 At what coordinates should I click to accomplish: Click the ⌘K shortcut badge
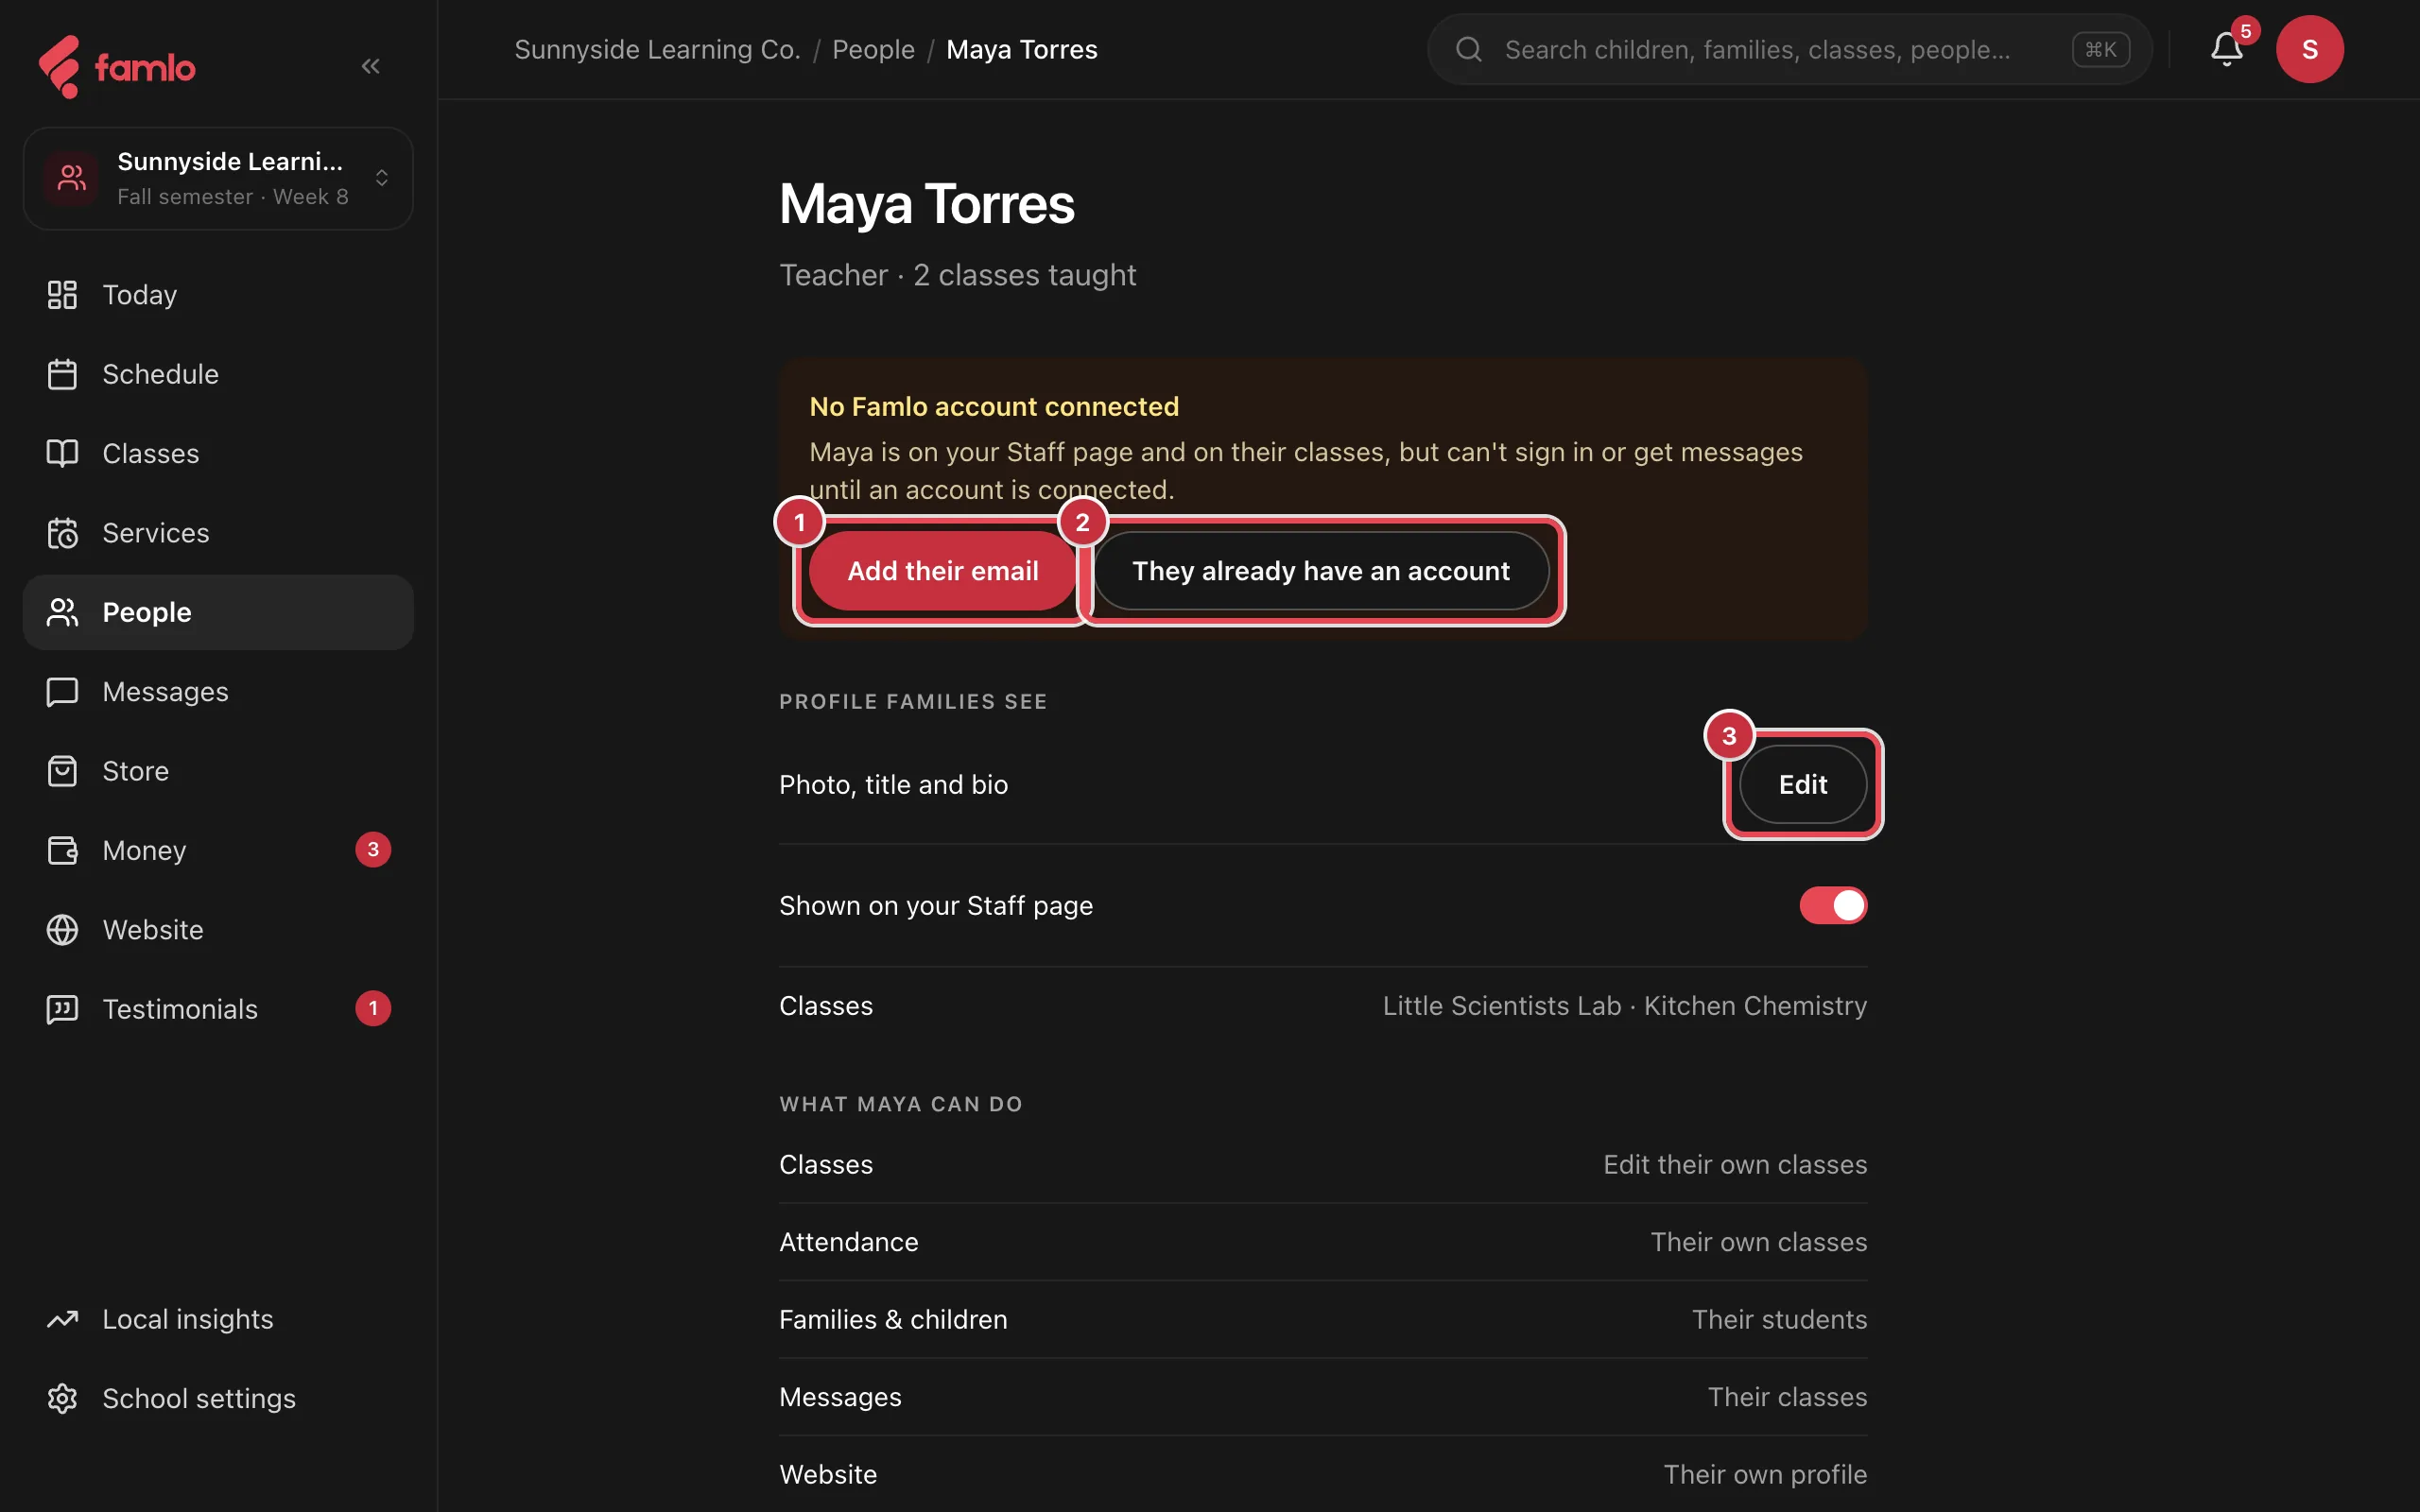pos(2100,49)
